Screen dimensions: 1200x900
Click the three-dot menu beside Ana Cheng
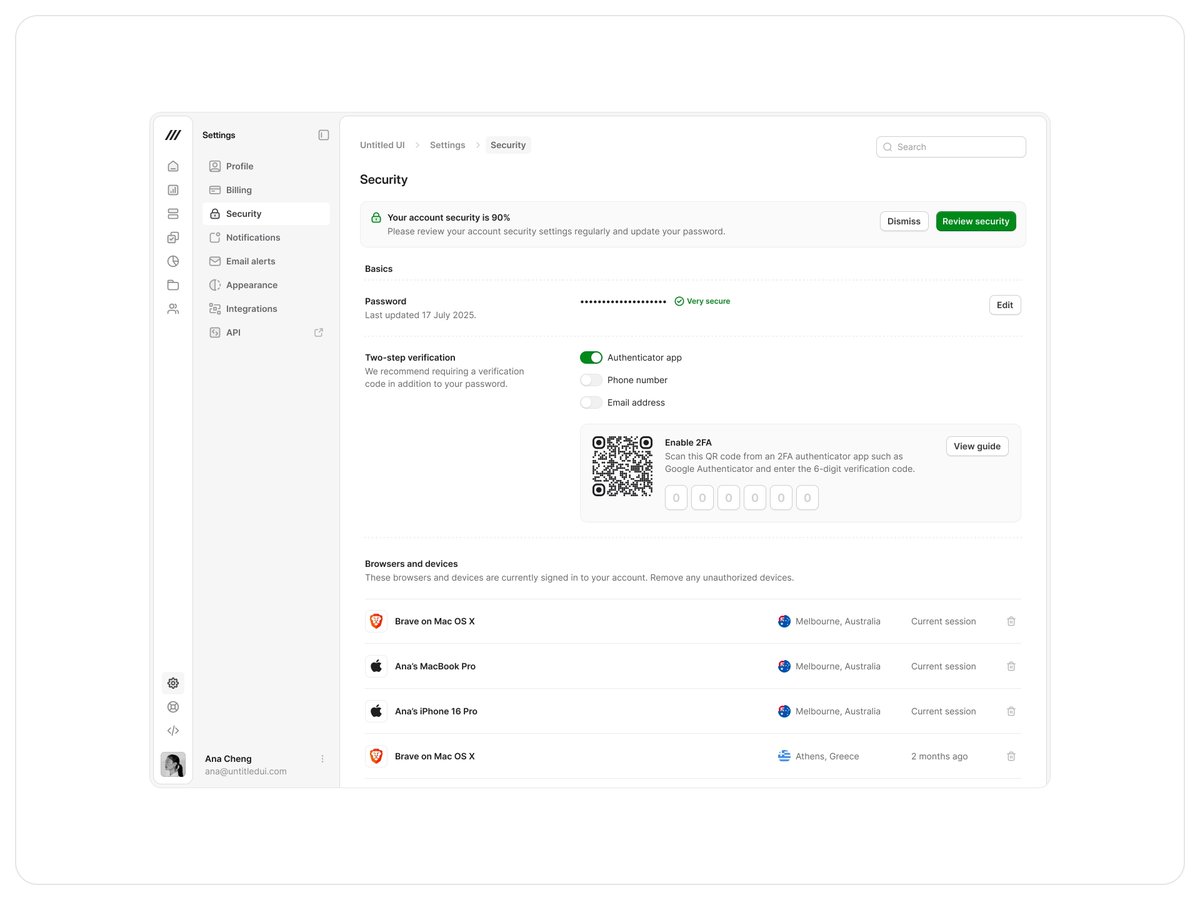coord(322,759)
